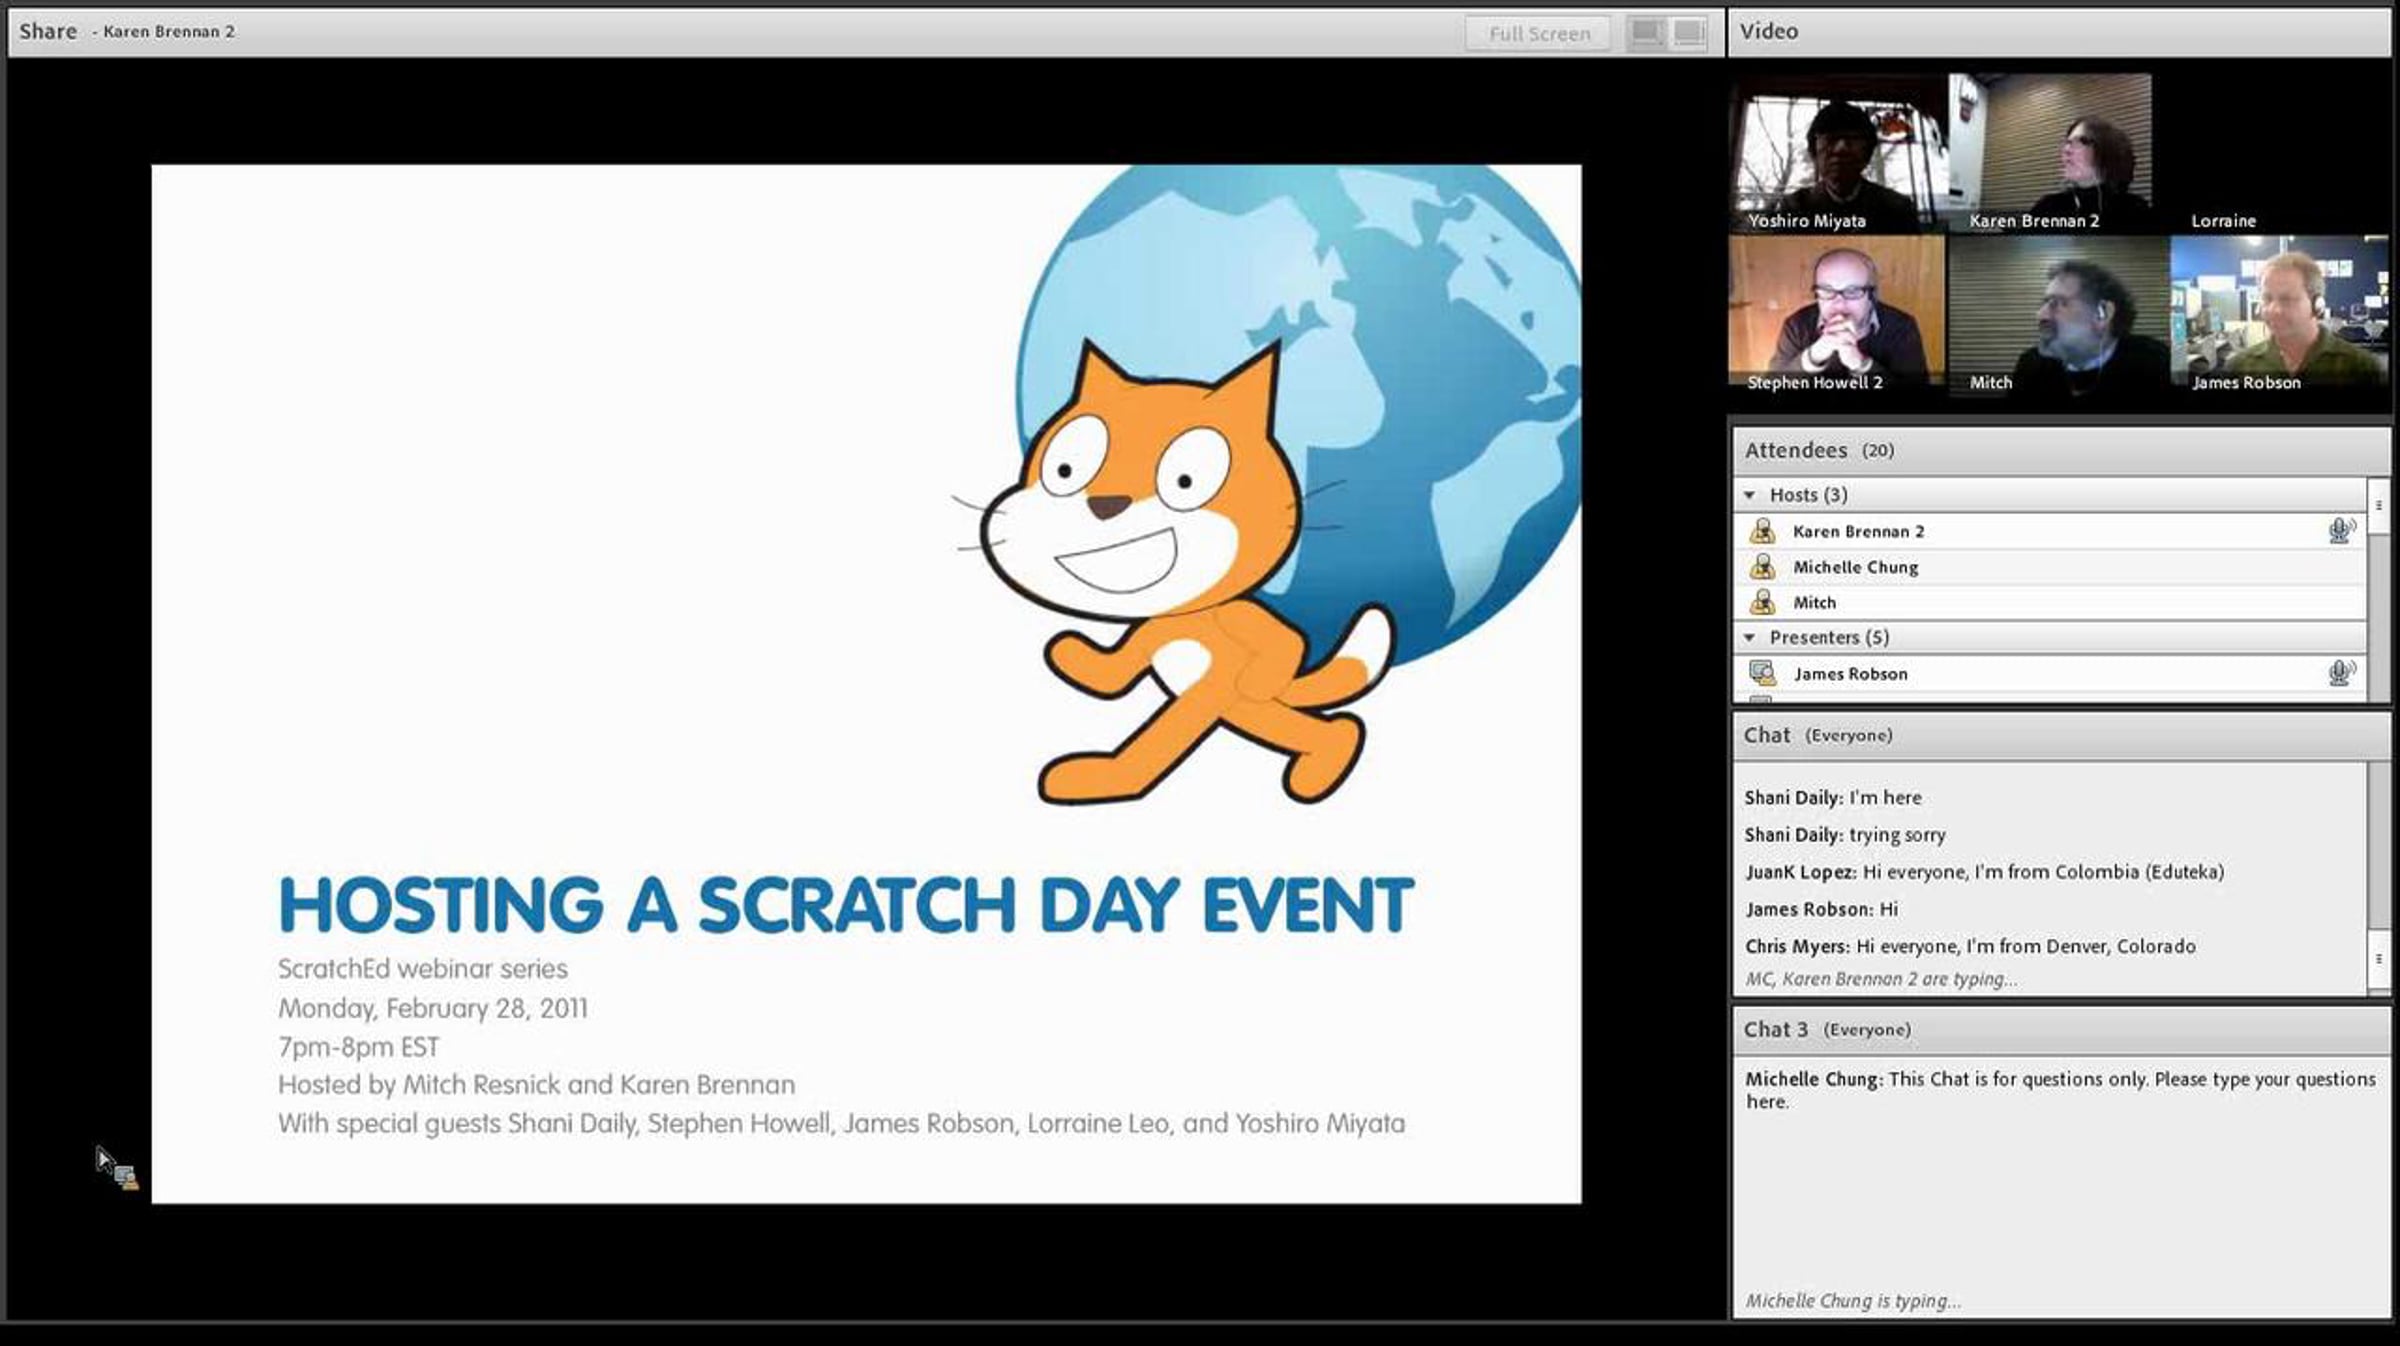Click chat message "James Robson: Hi"
The height and width of the screenshot is (1346, 2400).
coord(1821,909)
